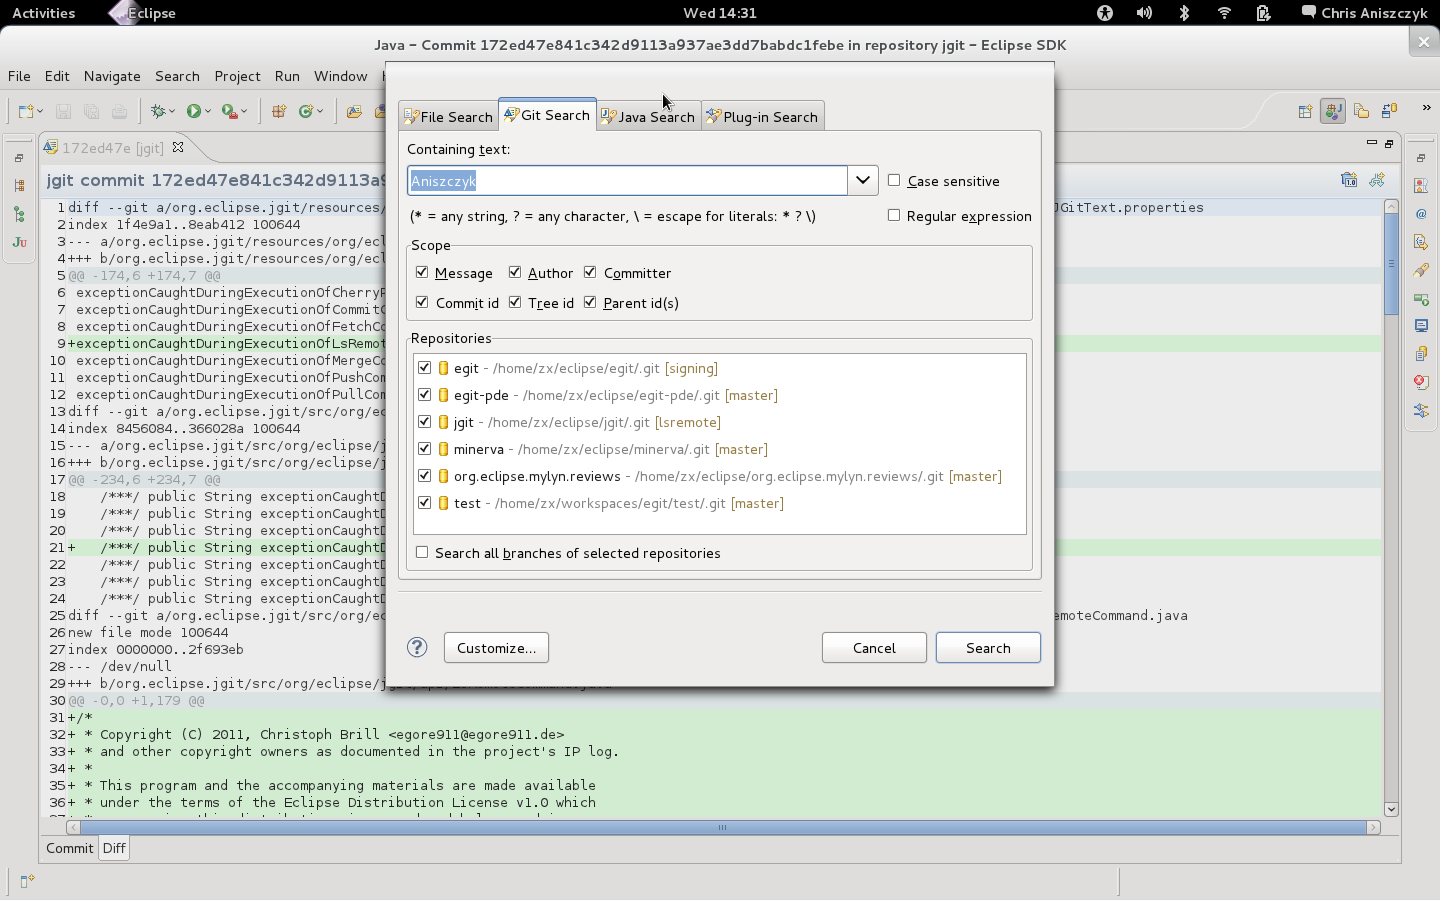The image size is (1440, 900).
Task: Open the Type Hierarchy icon in left sidebar
Action: click(x=19, y=214)
